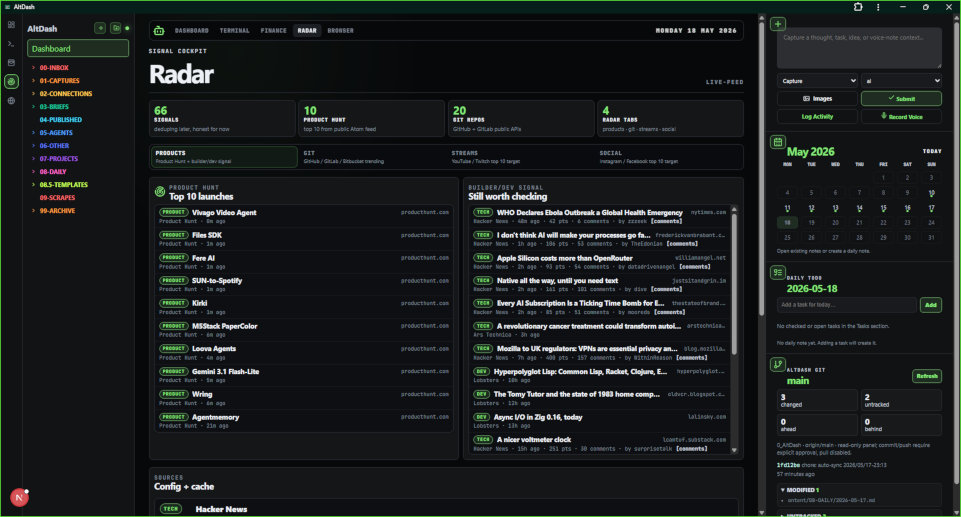Open the 04-PUBLISHED folder
This screenshot has width=961, height=517.
pyautogui.click(x=61, y=120)
